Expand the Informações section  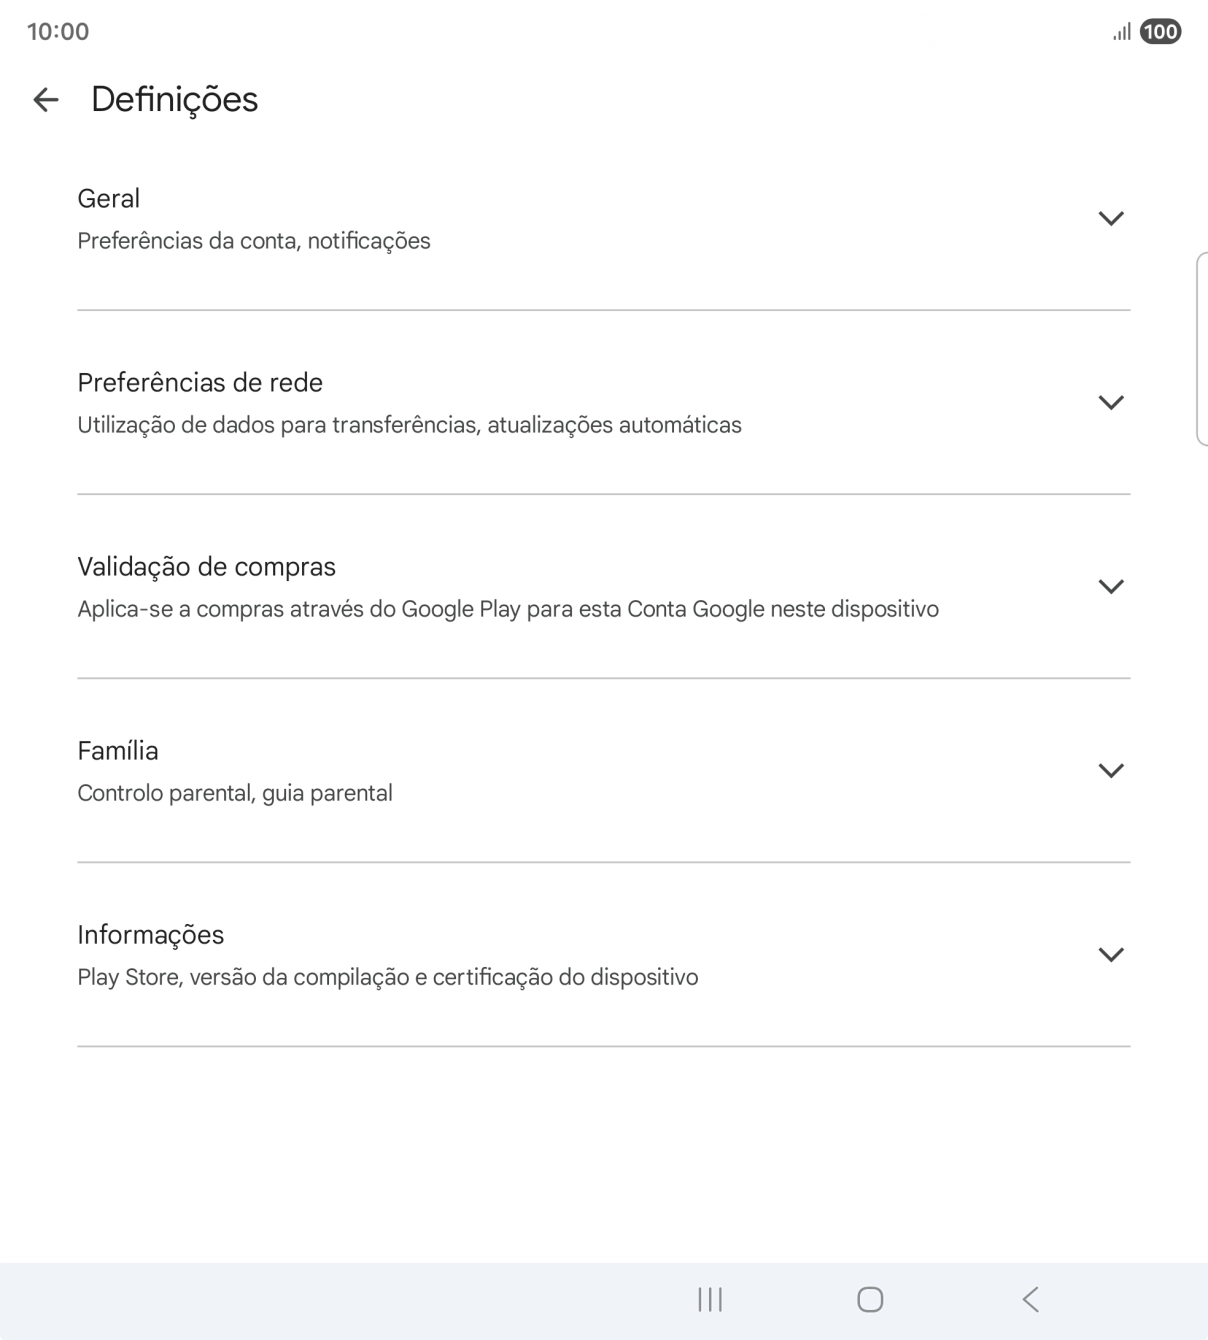click(1112, 953)
